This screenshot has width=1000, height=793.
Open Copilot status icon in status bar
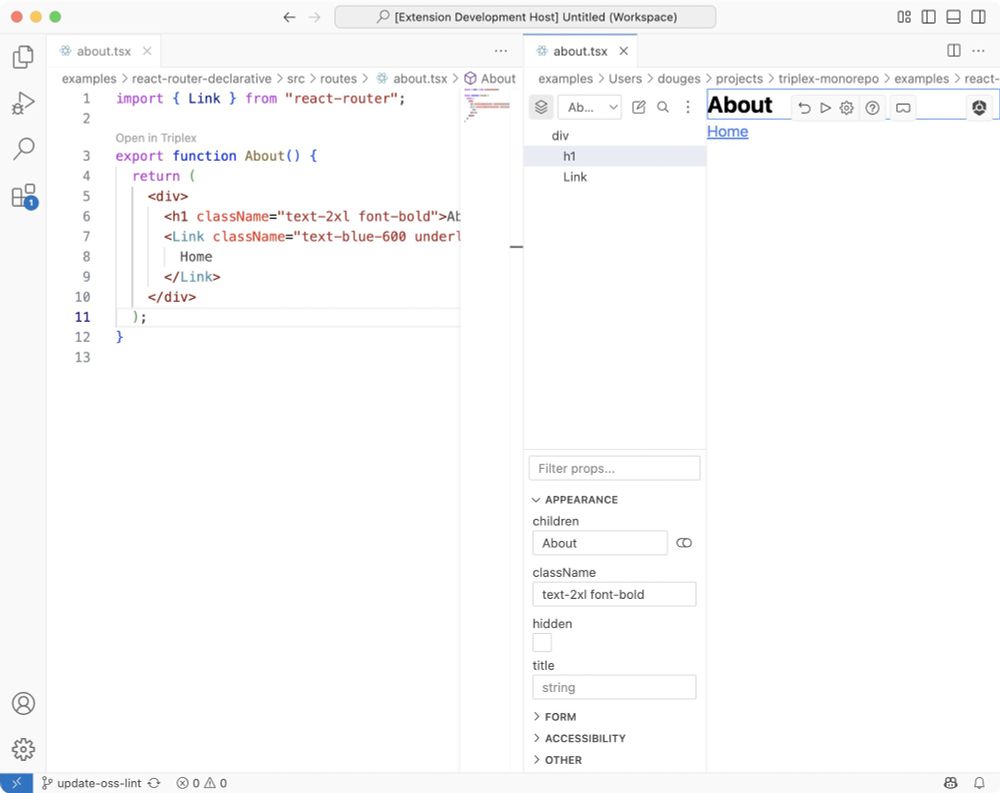point(950,783)
